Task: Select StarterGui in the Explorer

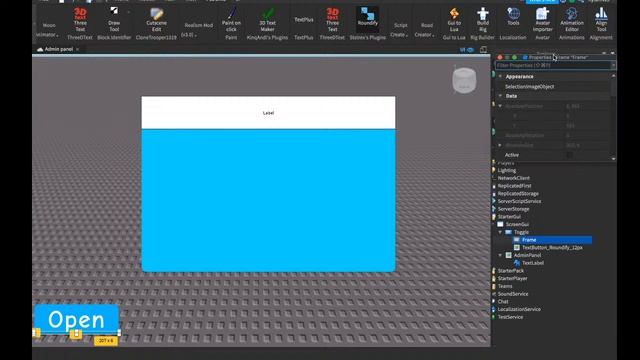Action: (509, 217)
